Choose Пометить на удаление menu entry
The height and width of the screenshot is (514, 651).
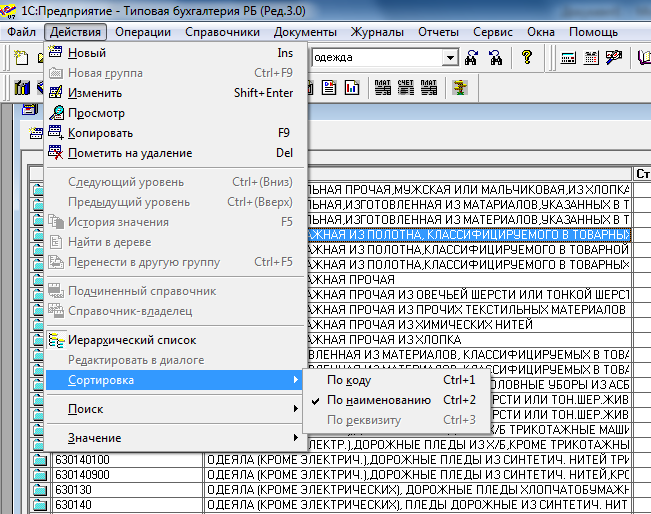click(175, 153)
